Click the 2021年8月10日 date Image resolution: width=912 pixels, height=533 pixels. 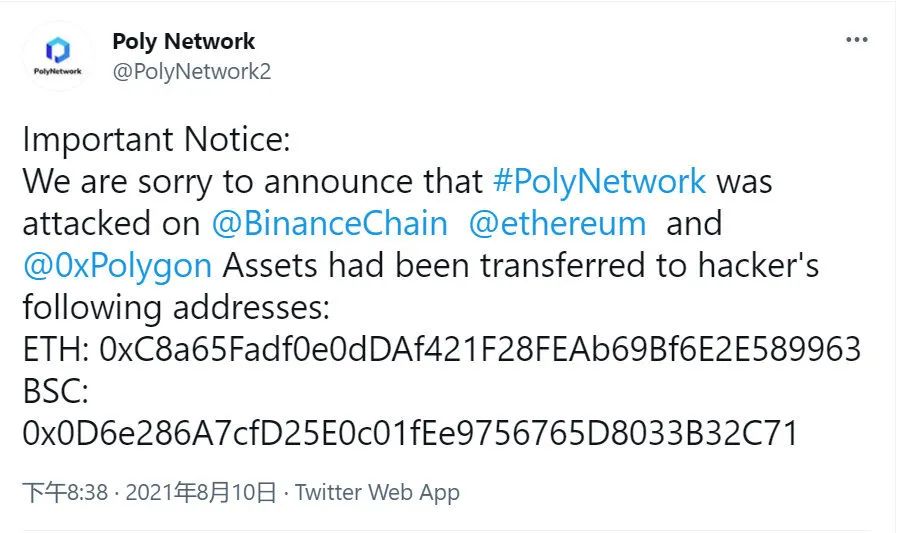[201, 492]
